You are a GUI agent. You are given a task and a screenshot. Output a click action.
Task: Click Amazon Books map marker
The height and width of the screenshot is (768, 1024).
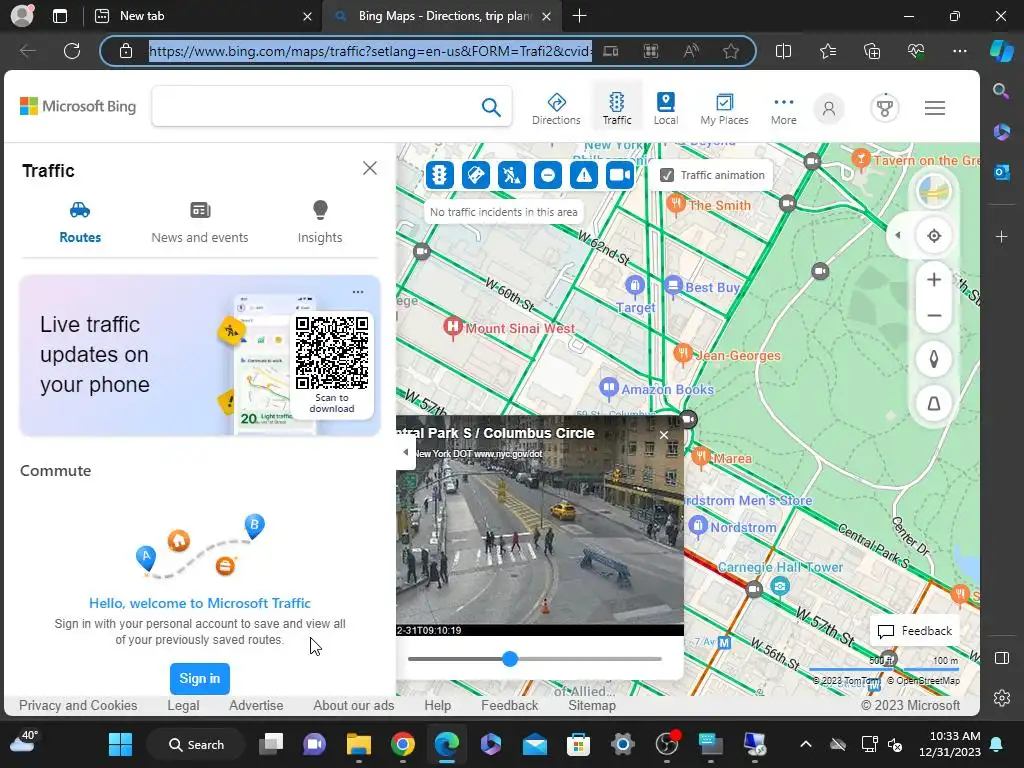click(609, 388)
